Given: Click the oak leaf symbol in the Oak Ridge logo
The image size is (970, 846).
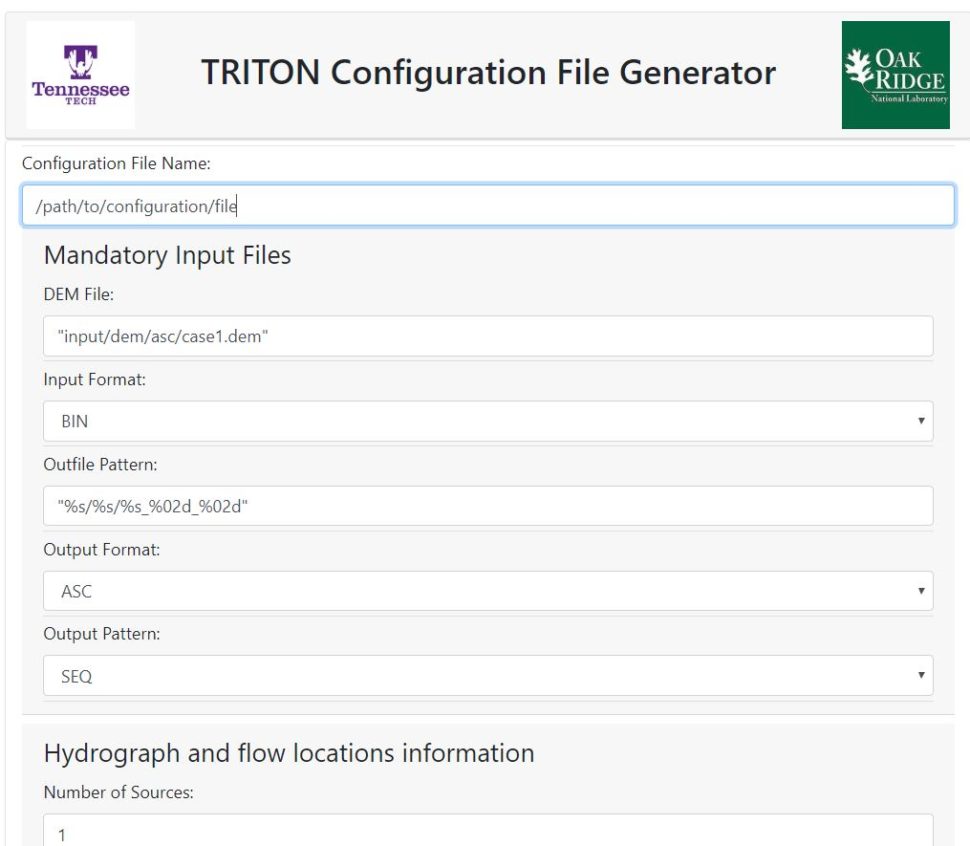Looking at the screenshot, I should click(x=858, y=65).
